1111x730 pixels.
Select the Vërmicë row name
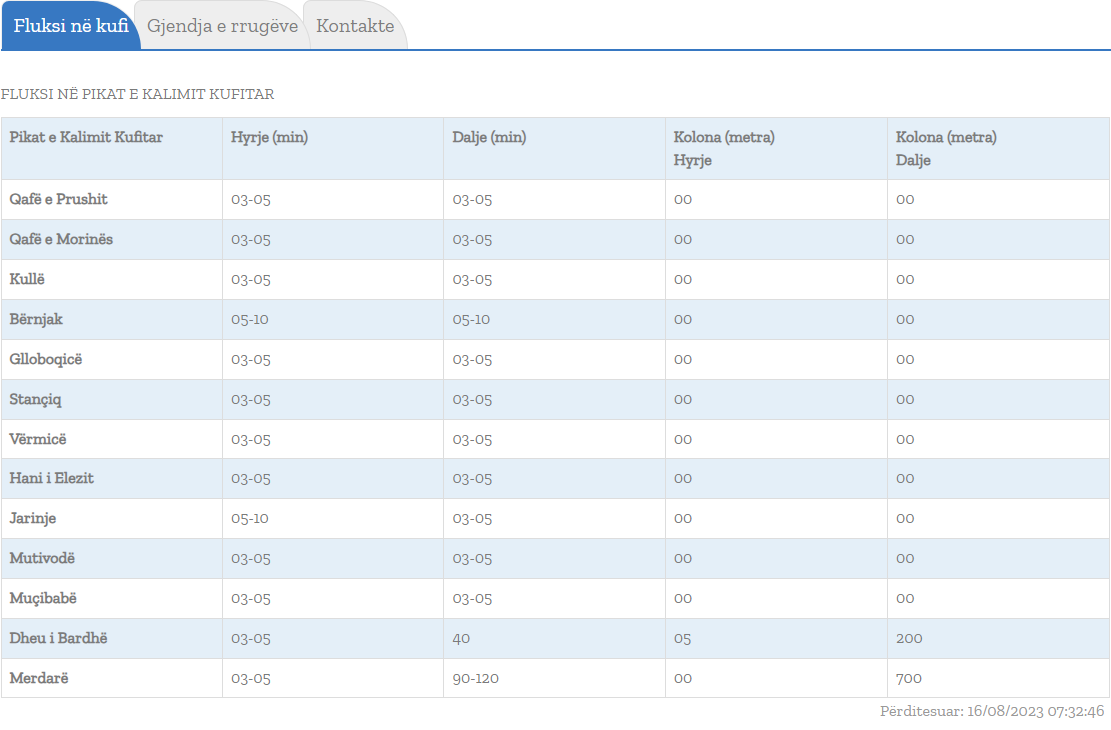point(38,439)
